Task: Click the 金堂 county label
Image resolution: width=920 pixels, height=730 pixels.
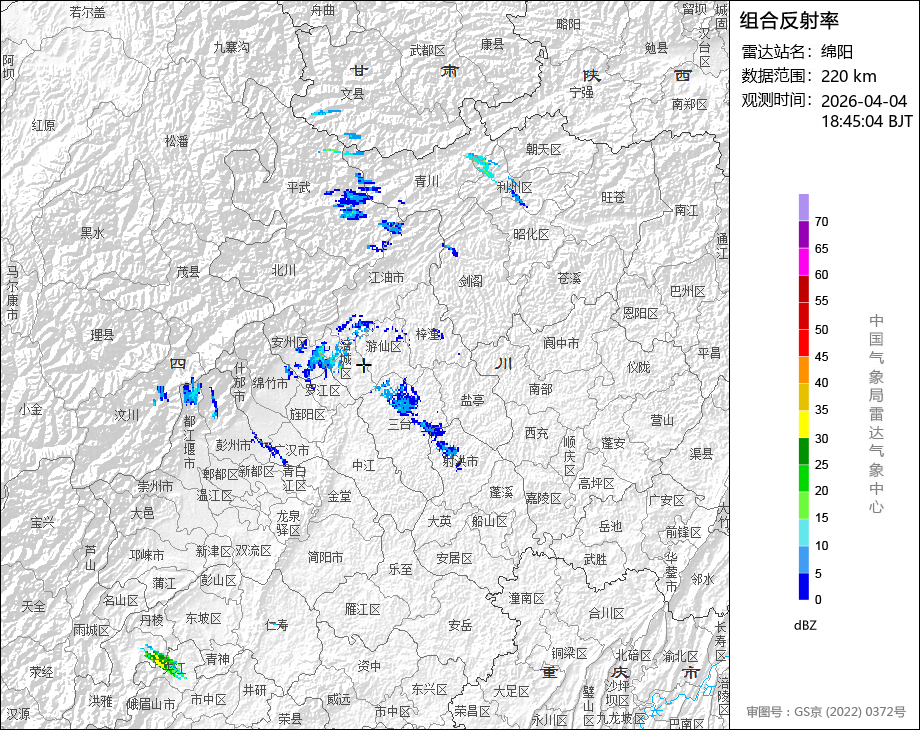Action: click(339, 496)
